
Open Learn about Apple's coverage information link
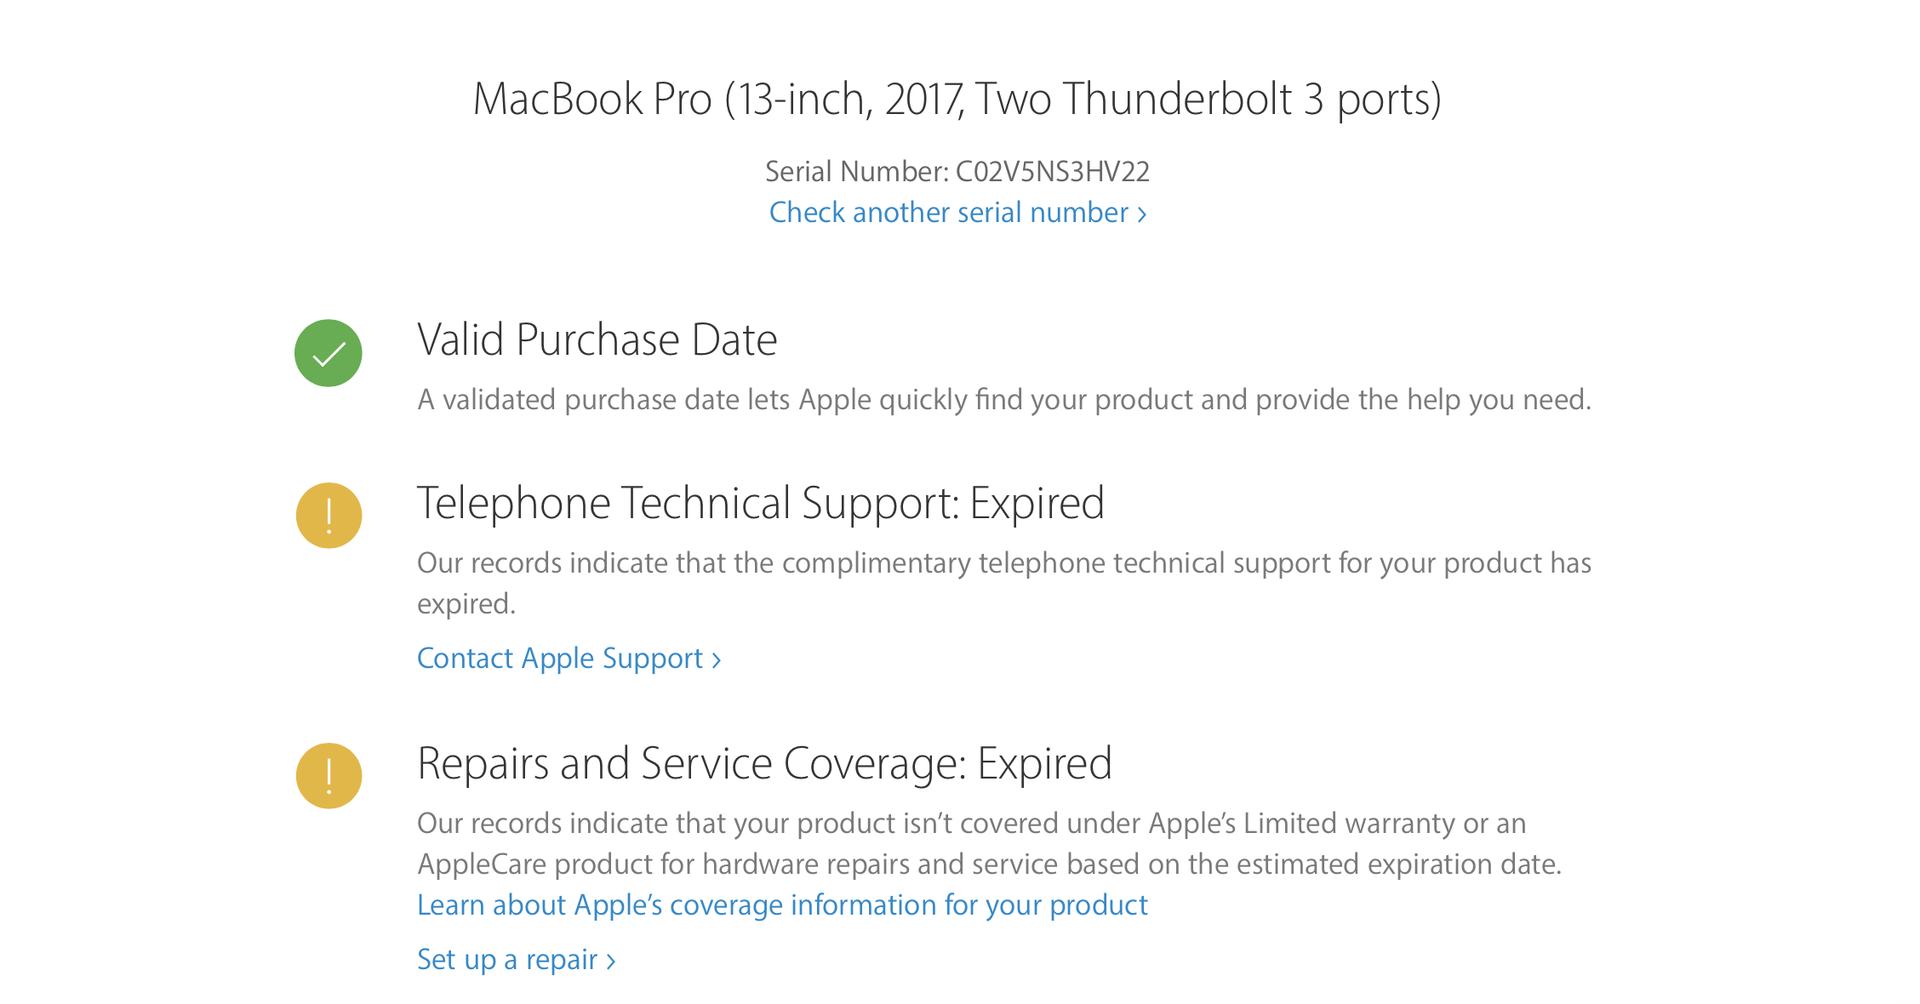(782, 905)
